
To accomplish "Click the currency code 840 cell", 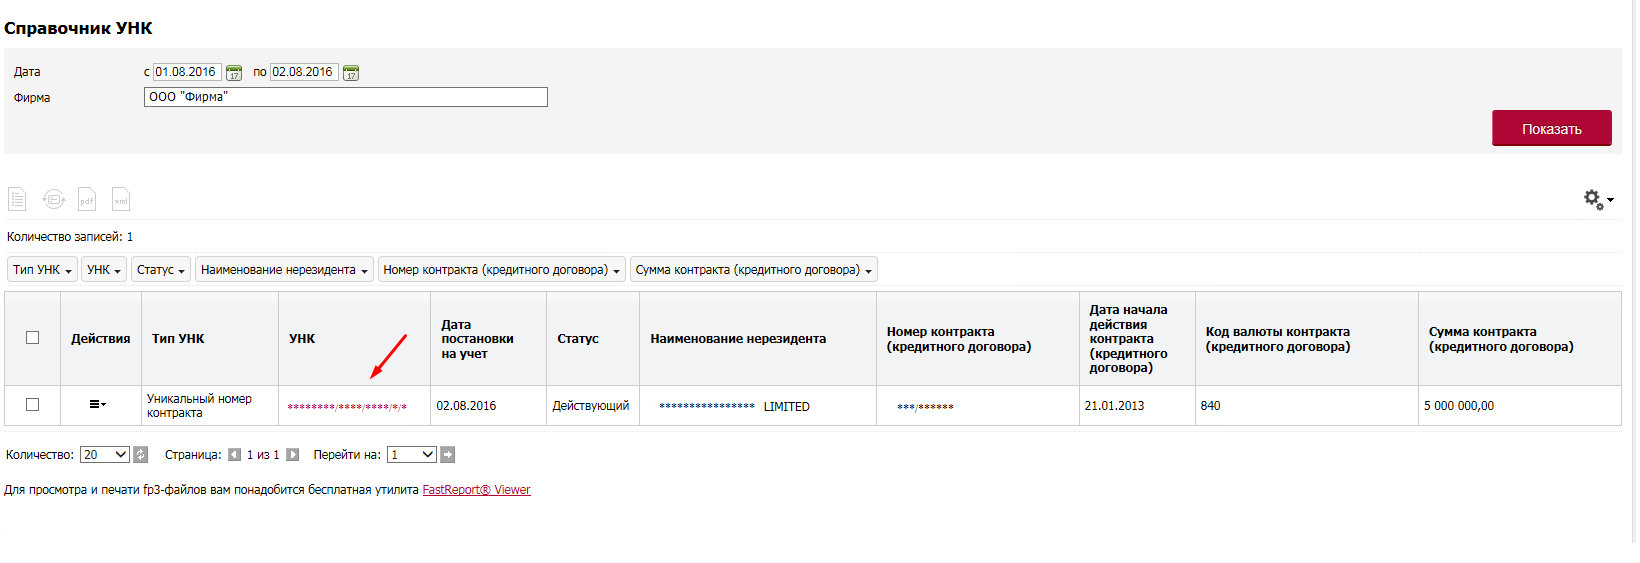I will [1306, 406].
